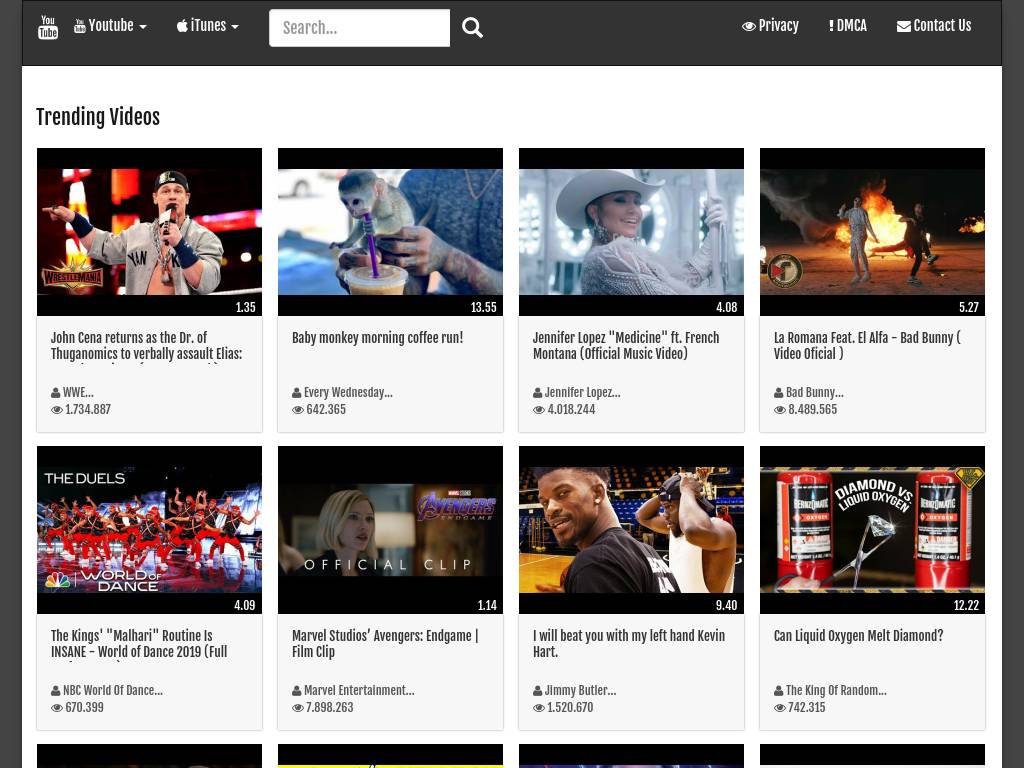The width and height of the screenshot is (1024, 768).
Task: Click the 'Marvel Entertainment...' channel name
Action: pos(359,690)
